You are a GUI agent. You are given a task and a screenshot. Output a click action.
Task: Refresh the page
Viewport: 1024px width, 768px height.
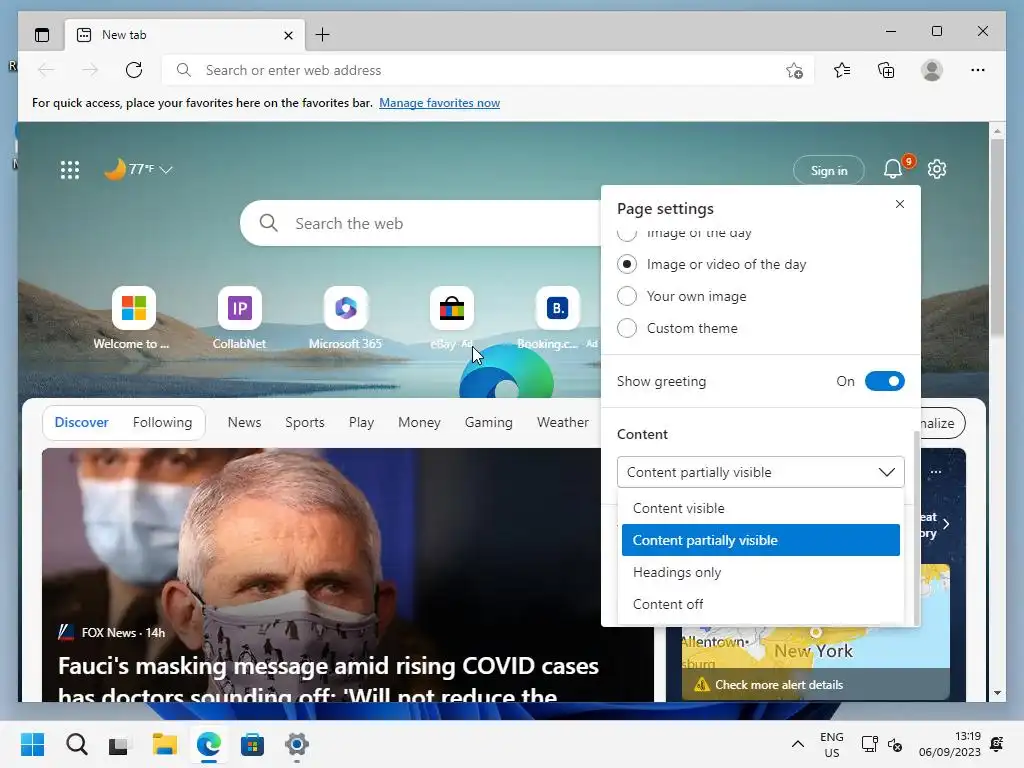tap(134, 70)
